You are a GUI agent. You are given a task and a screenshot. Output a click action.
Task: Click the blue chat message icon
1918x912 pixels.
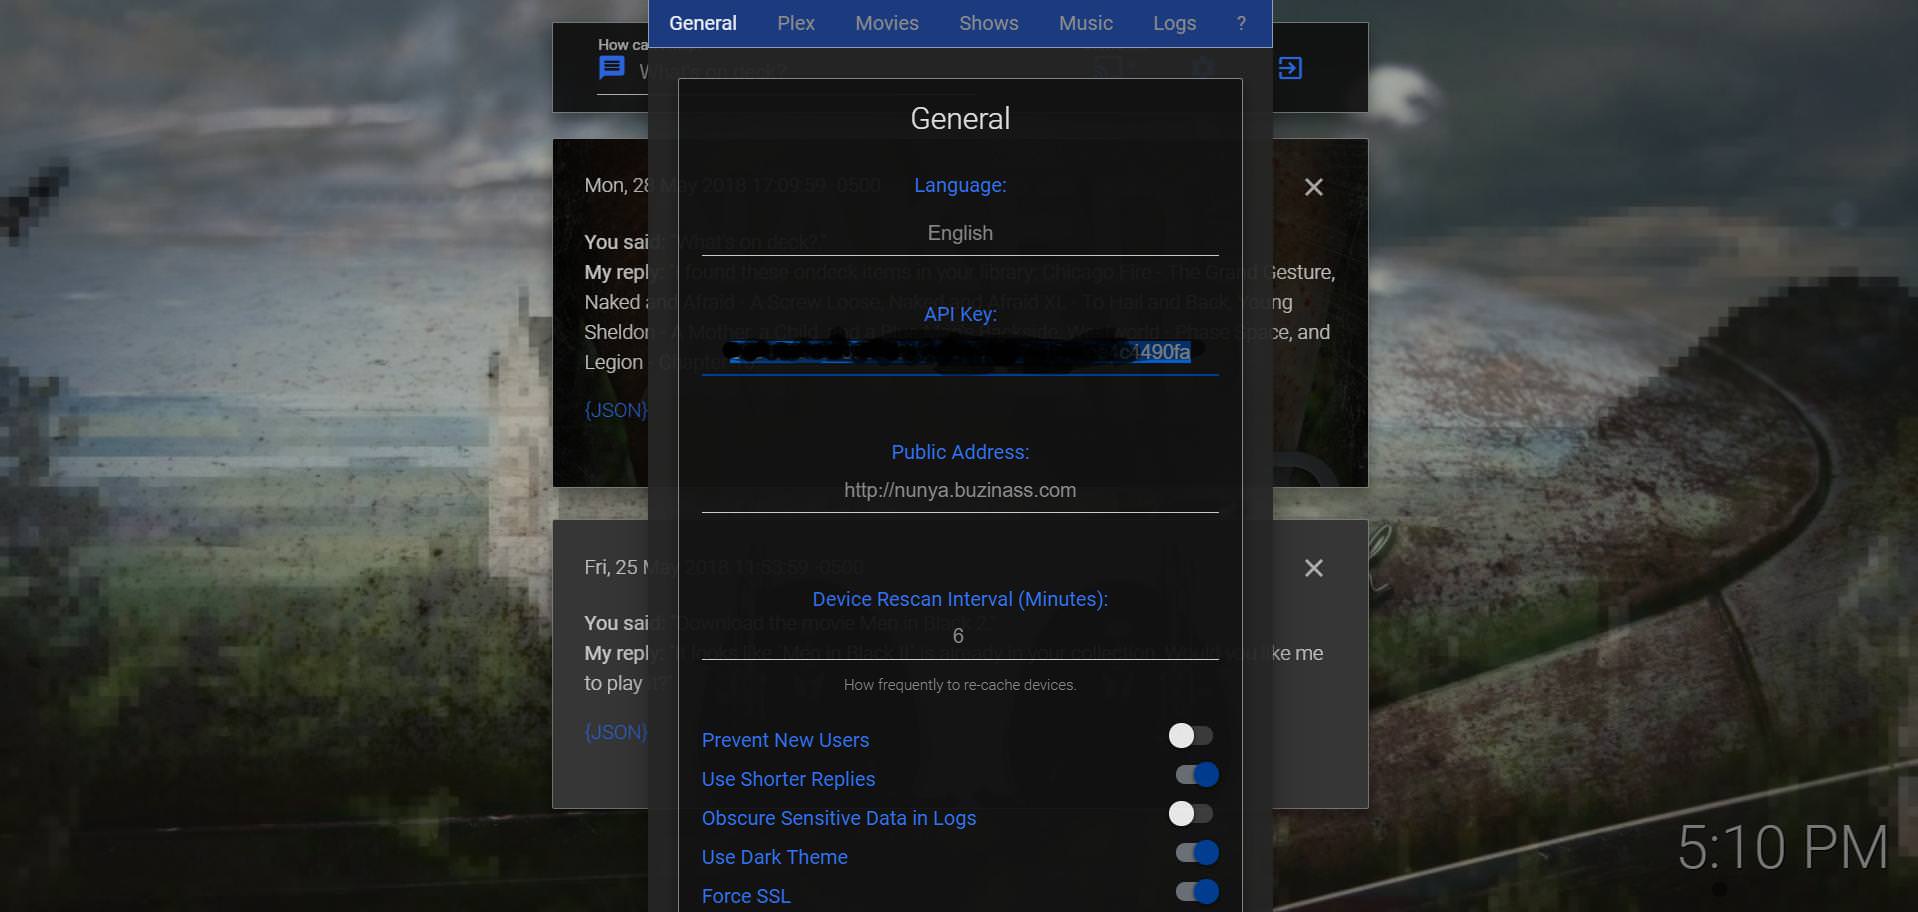[x=611, y=68]
